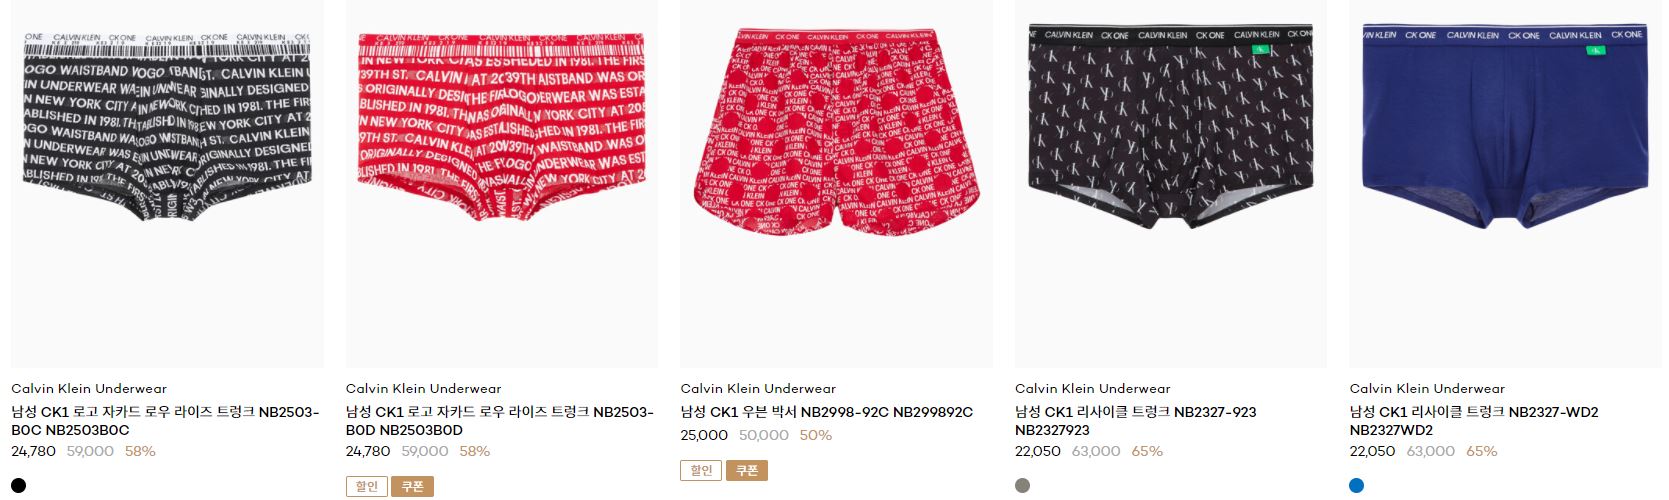Viewport: 1669px width, 500px height.
Task: Click the 할인 badge under NB2503B0D
Action: (x=367, y=486)
